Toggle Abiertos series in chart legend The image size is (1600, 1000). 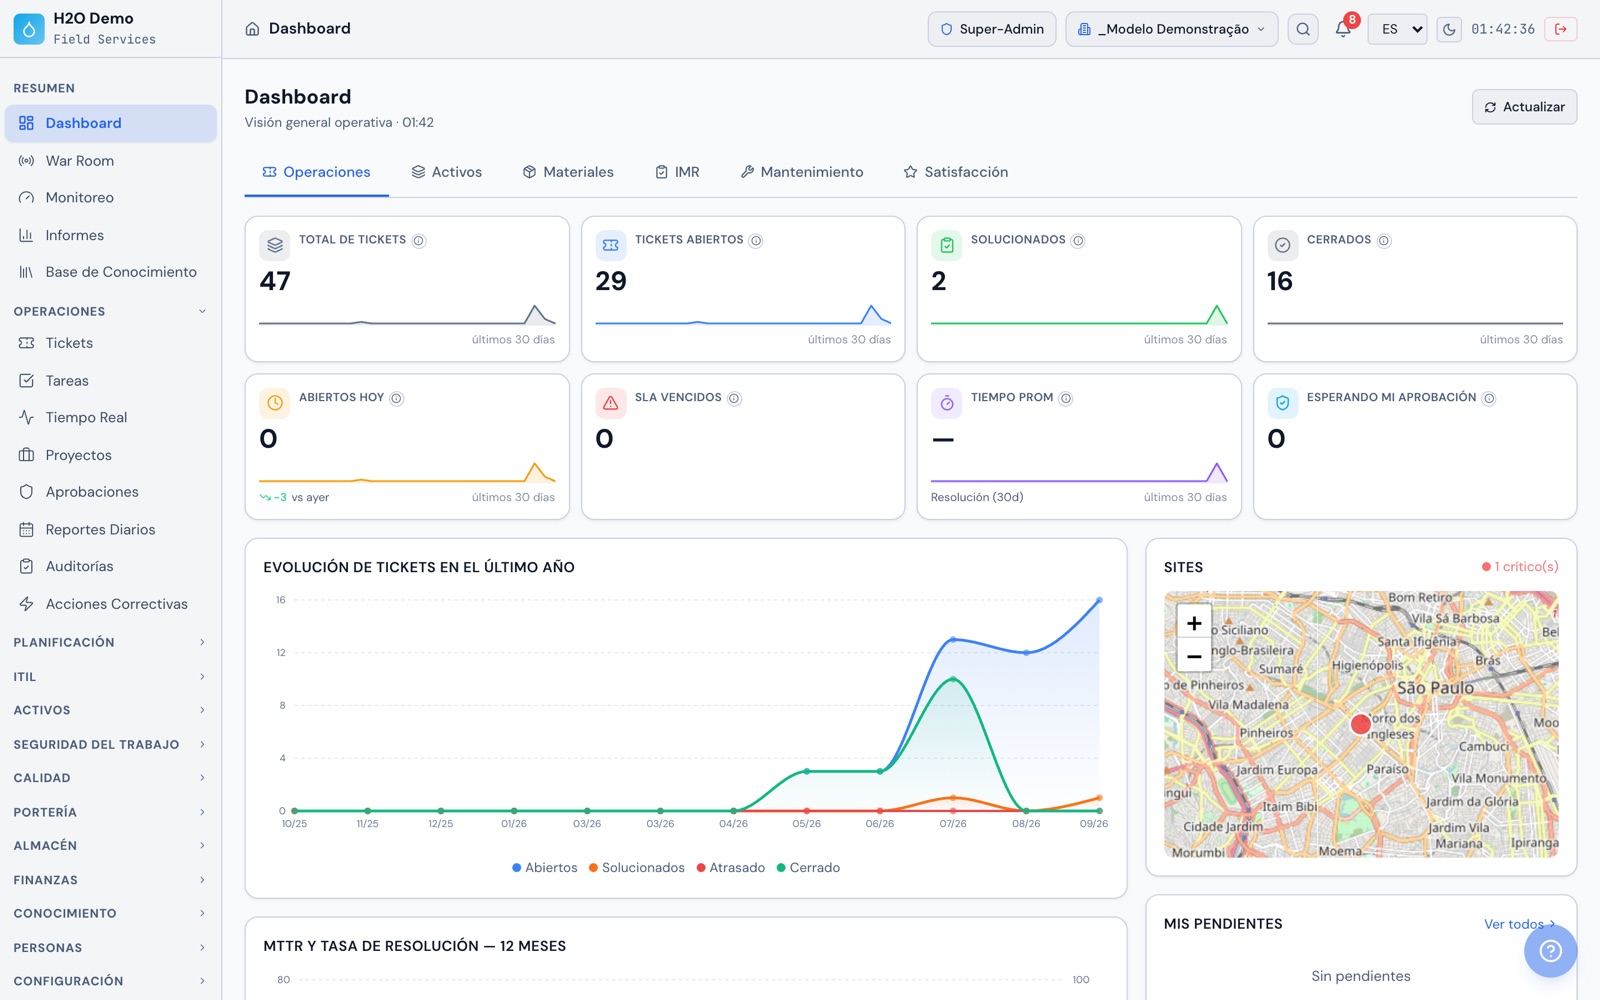point(545,868)
